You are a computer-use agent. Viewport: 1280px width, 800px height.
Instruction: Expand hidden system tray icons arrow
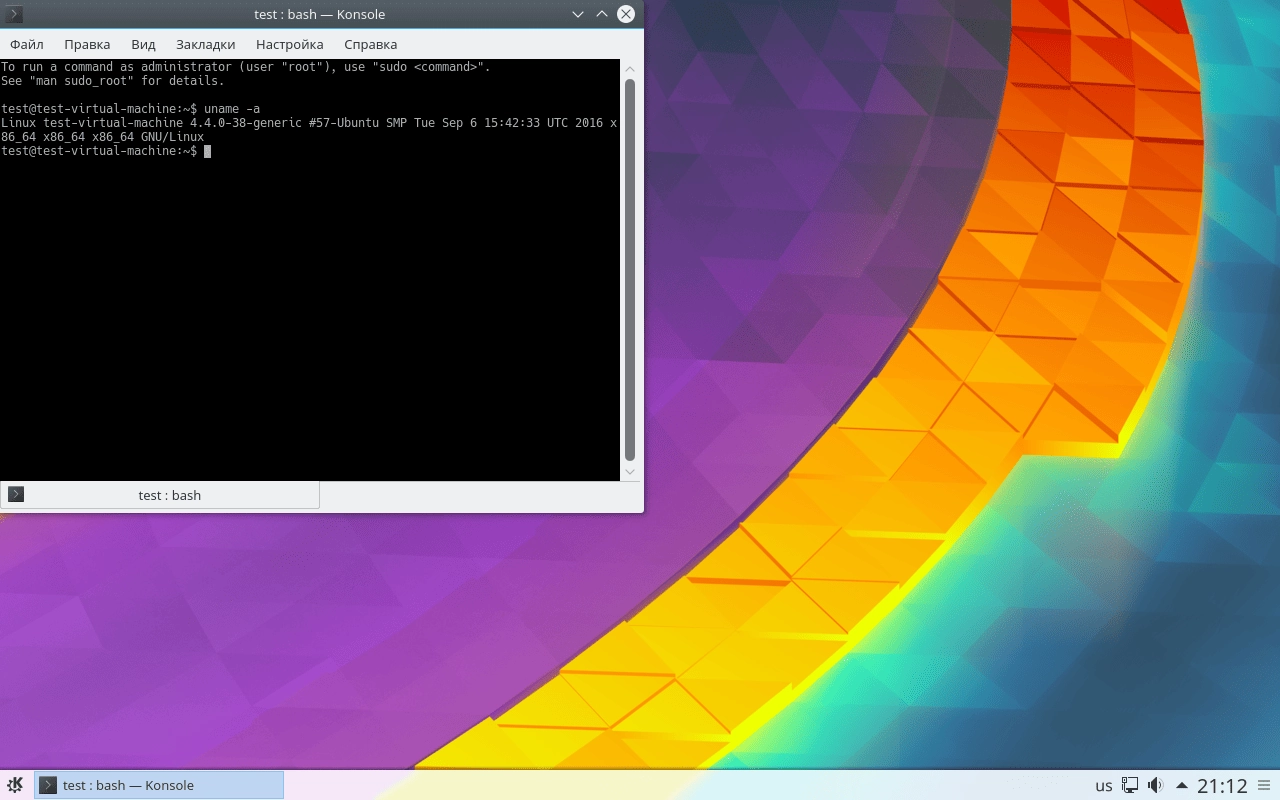tap(1182, 785)
